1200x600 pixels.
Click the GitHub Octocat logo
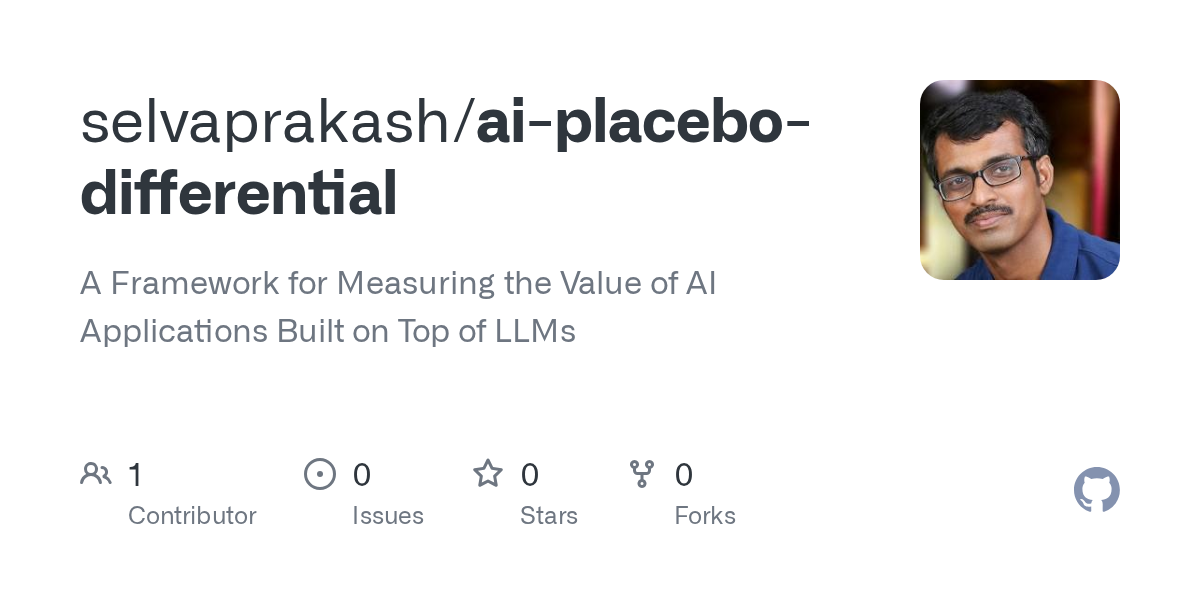1096,490
